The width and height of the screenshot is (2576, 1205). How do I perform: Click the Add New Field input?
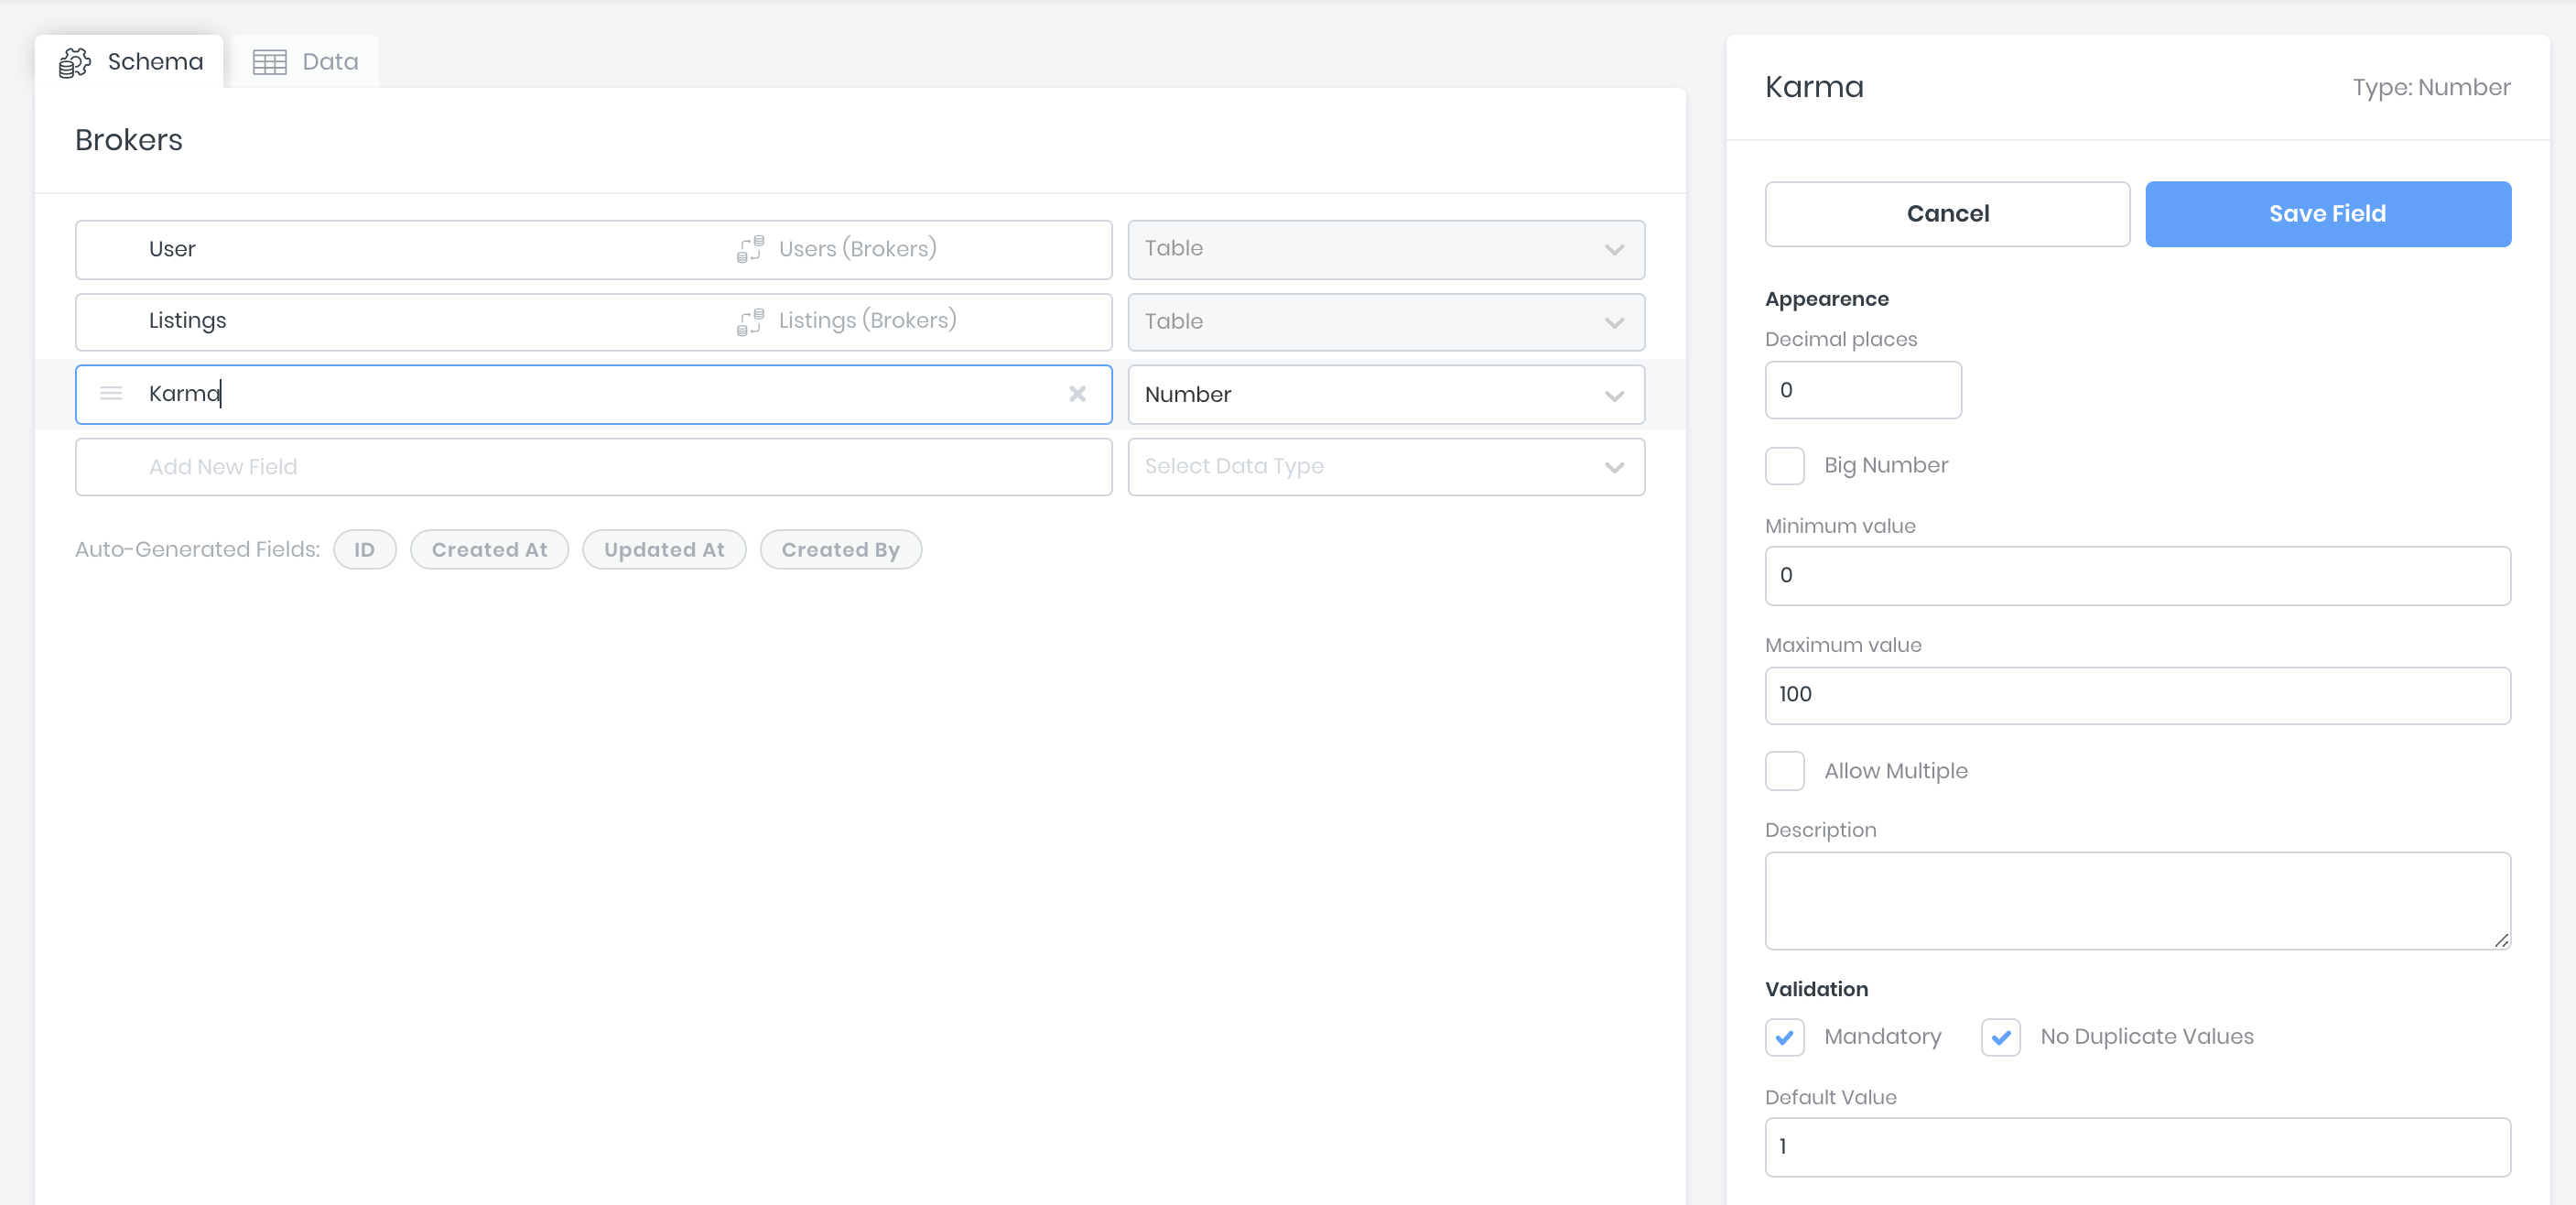593,467
